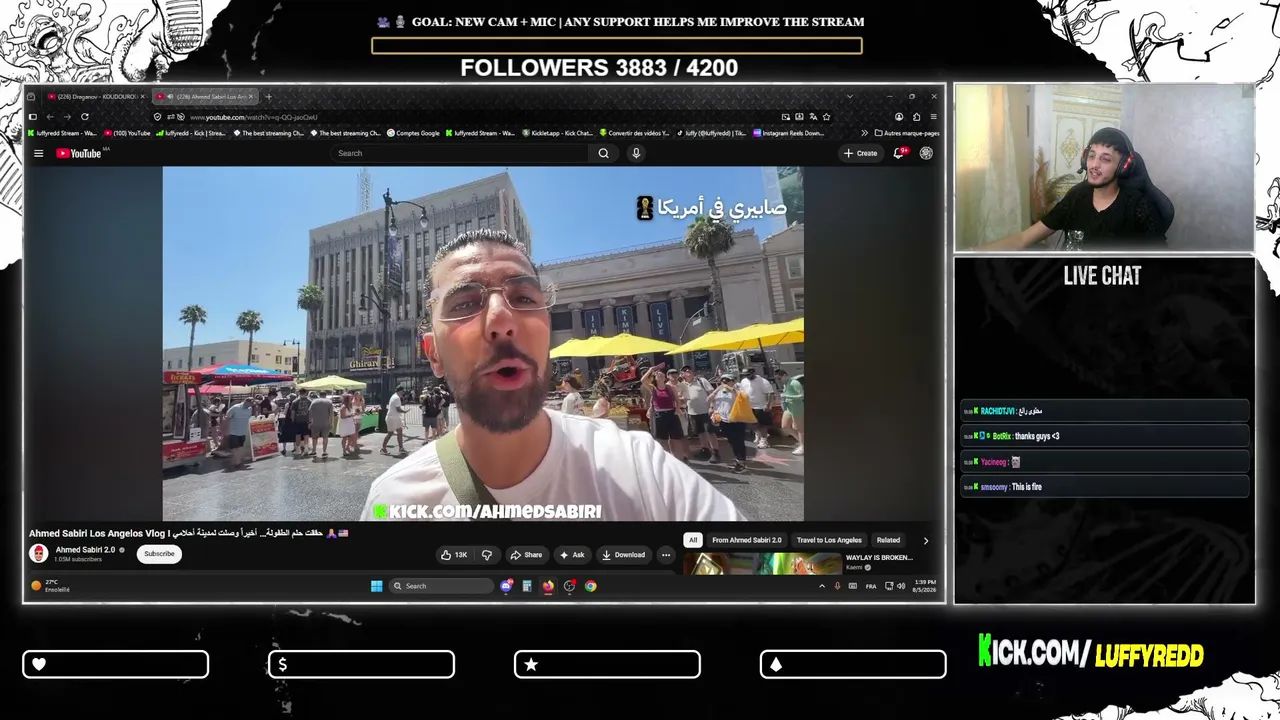Show more filter chips with right arrow
The height and width of the screenshot is (720, 1280).
(x=925, y=540)
